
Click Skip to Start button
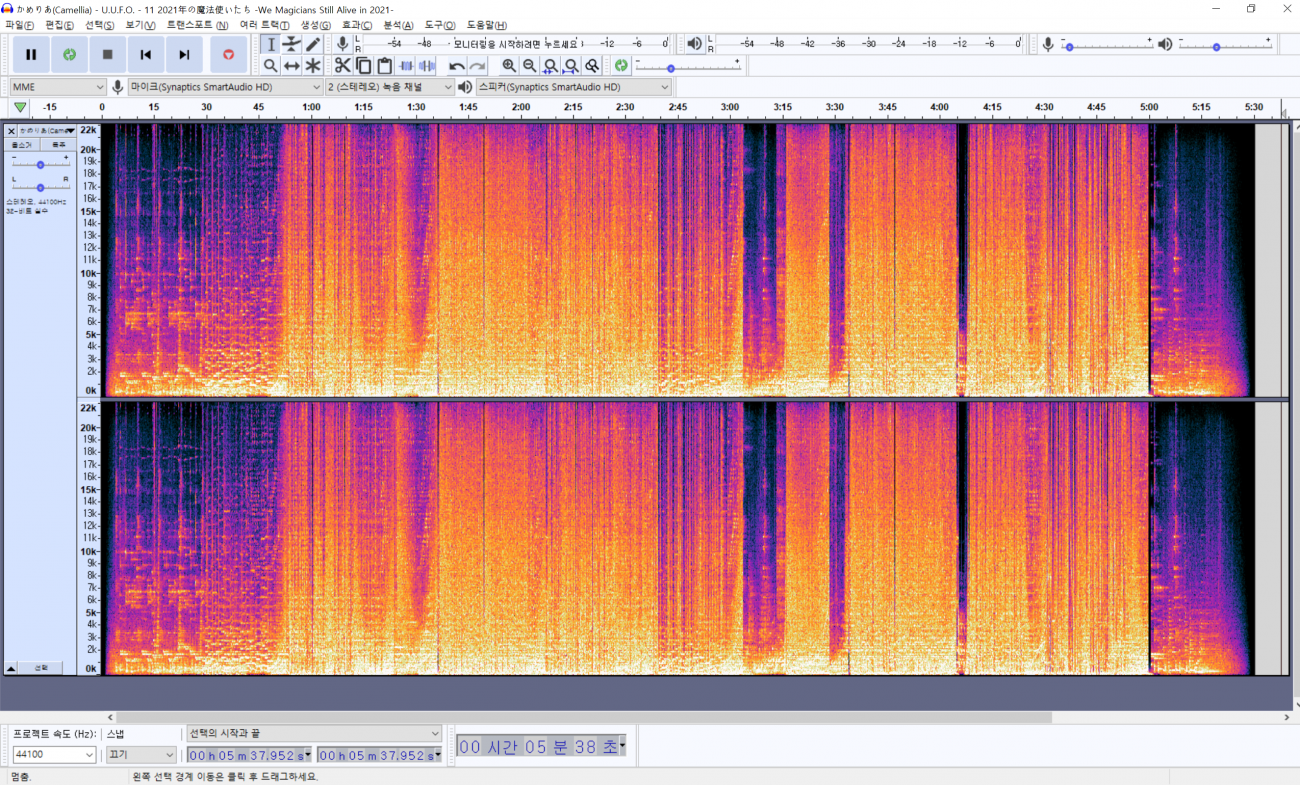(146, 55)
